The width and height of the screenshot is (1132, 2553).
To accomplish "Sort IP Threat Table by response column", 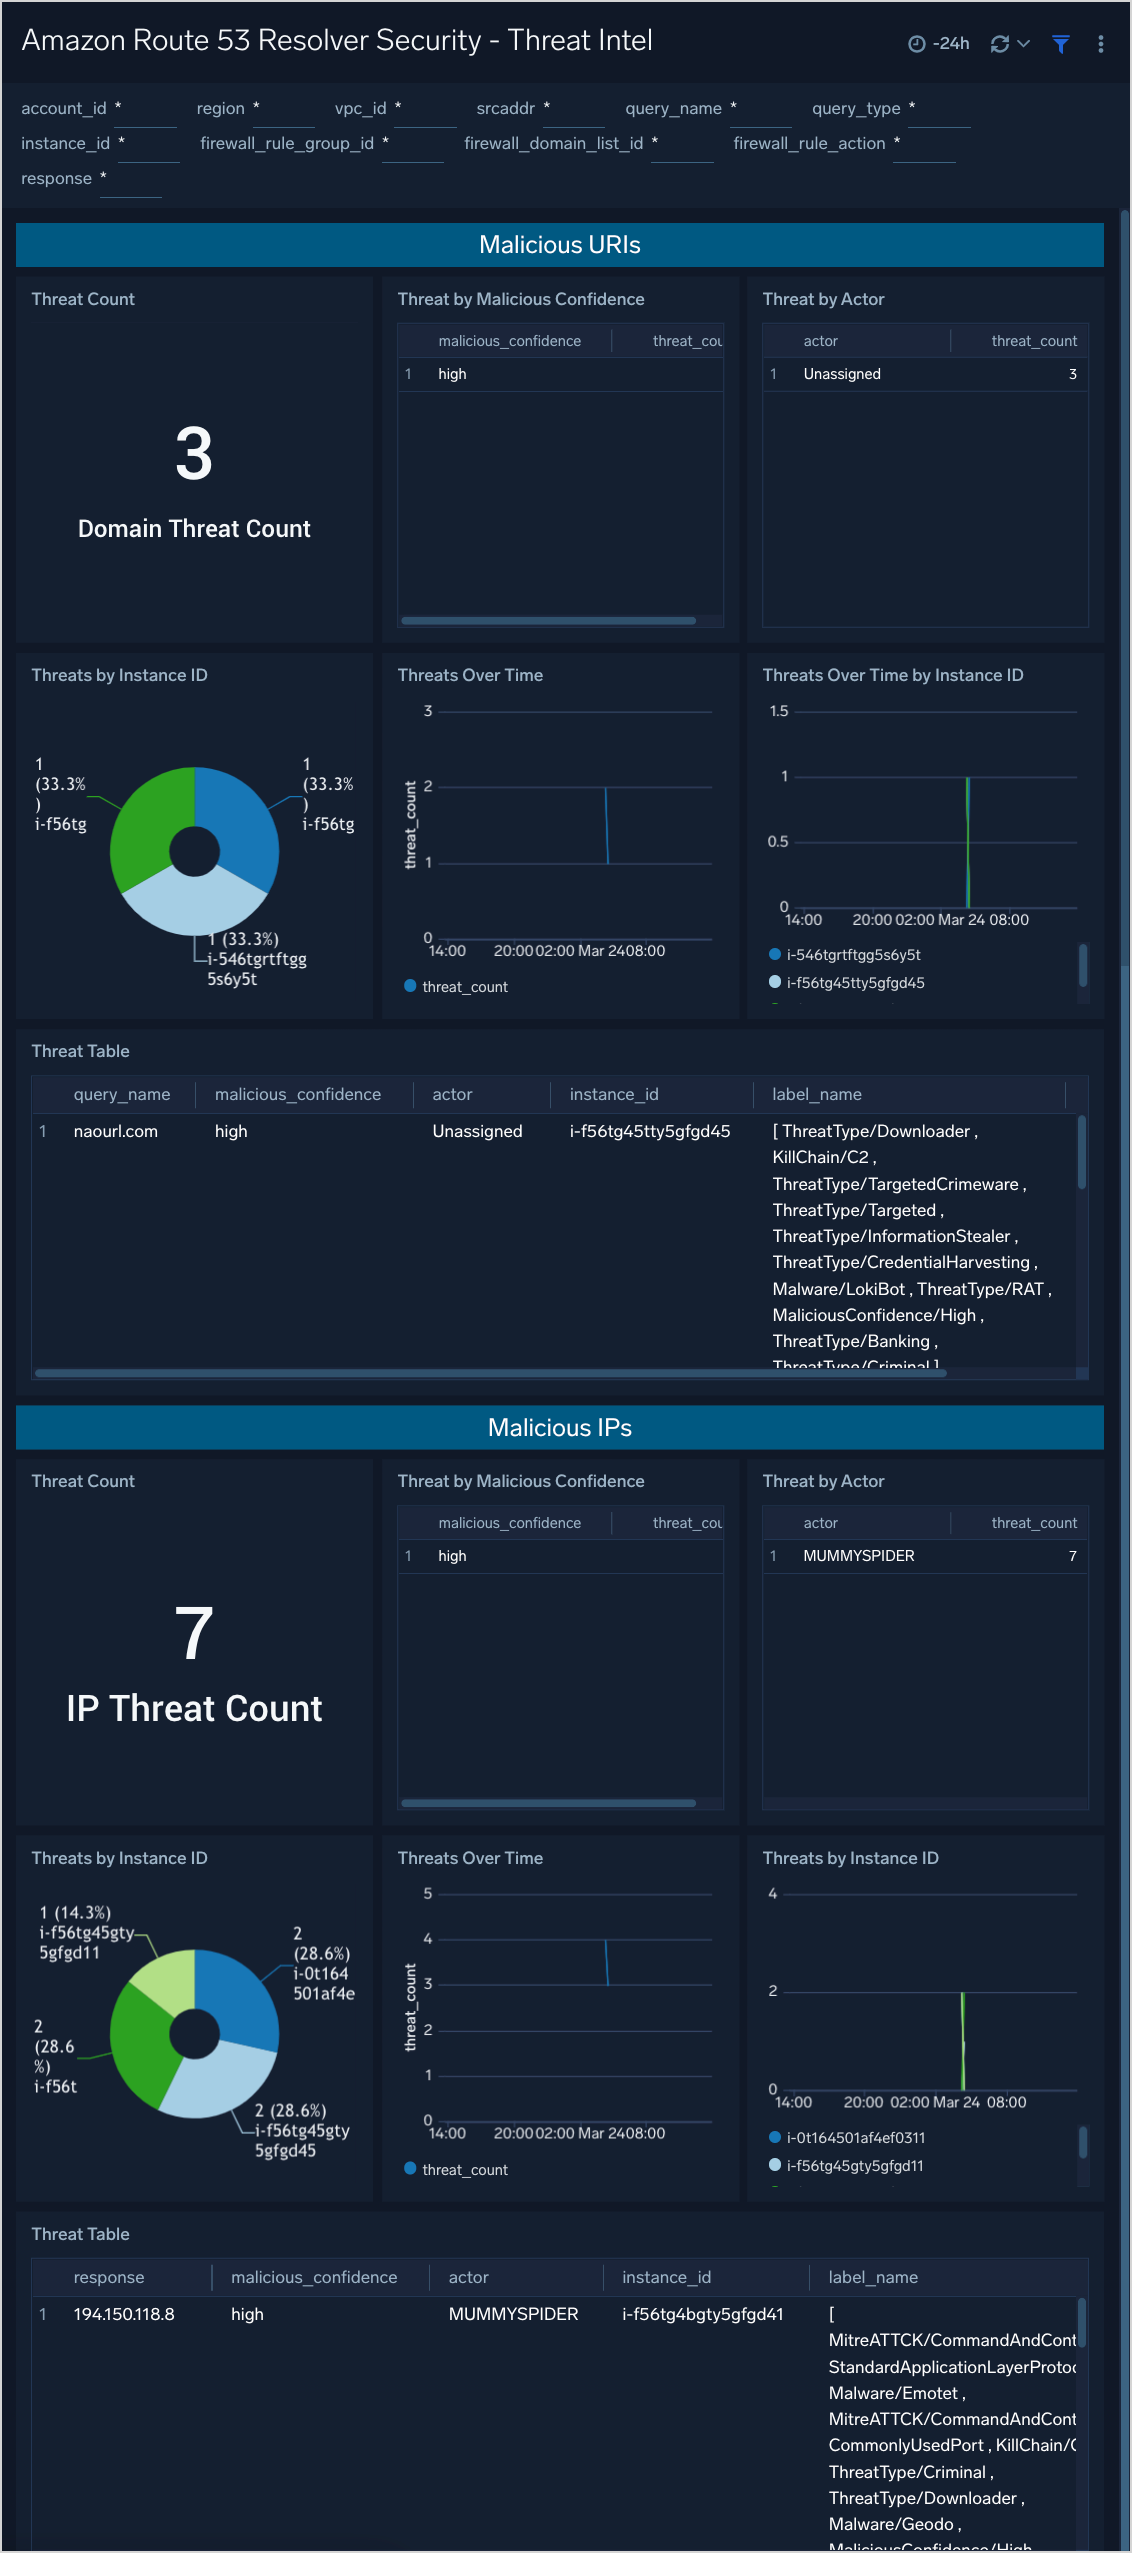I will click(109, 2277).
